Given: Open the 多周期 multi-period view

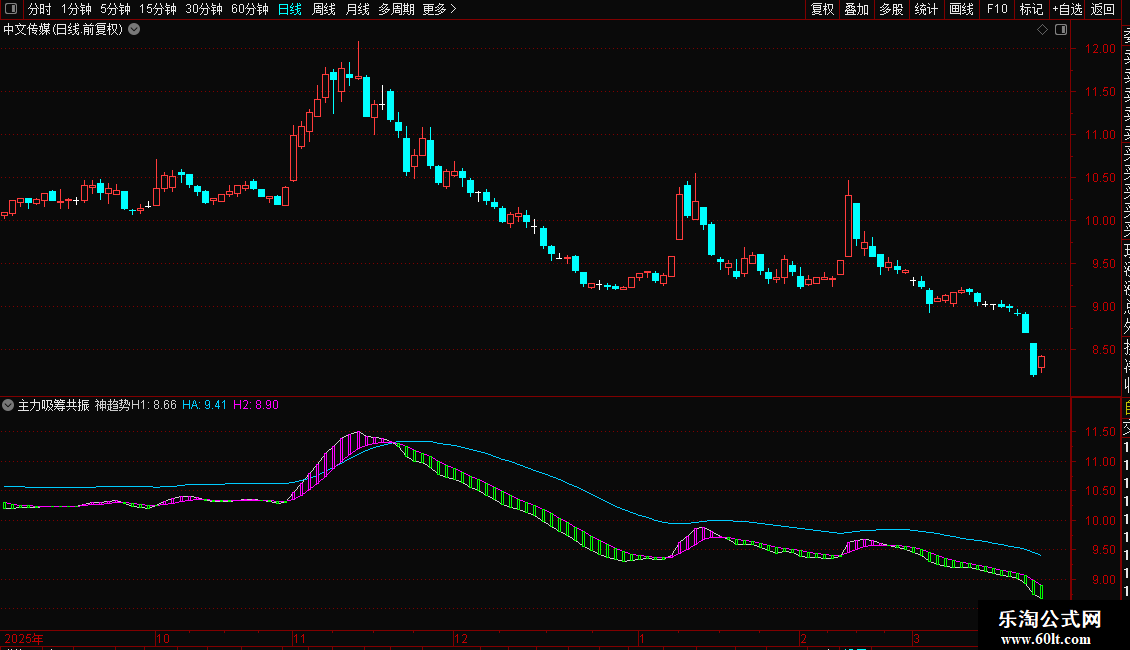Looking at the screenshot, I should point(396,9).
